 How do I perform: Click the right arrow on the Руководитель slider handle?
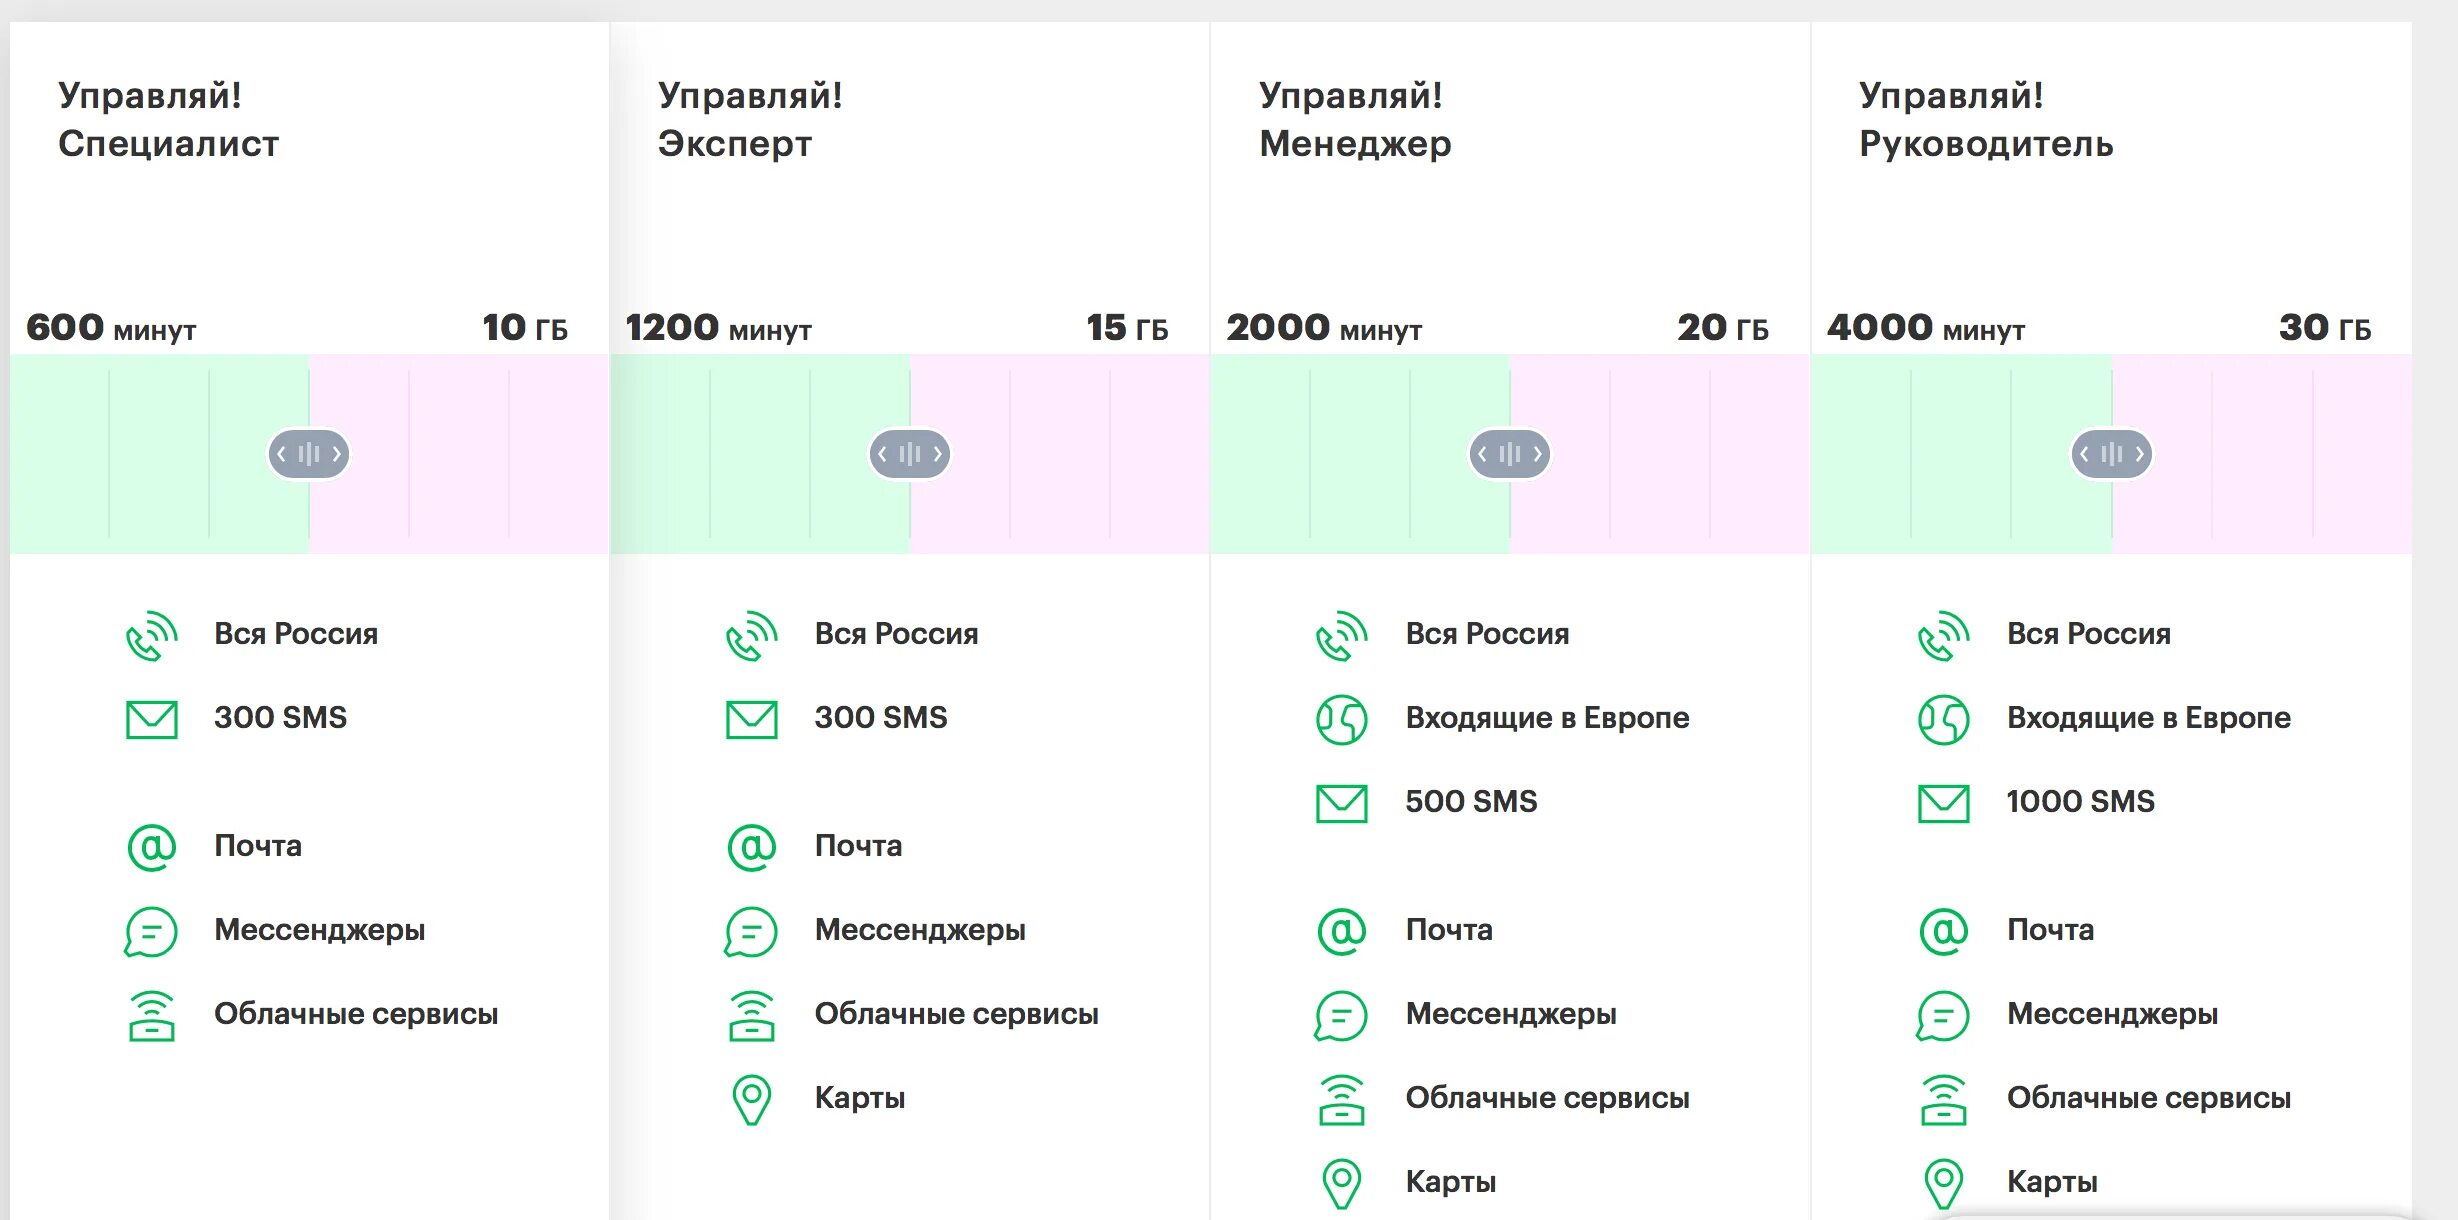tap(2139, 454)
